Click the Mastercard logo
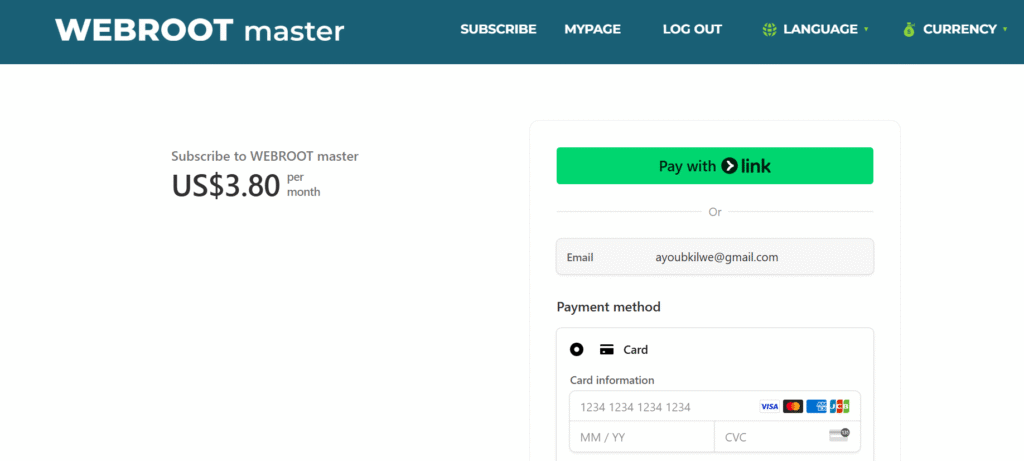The width and height of the screenshot is (1024, 461). pos(793,406)
